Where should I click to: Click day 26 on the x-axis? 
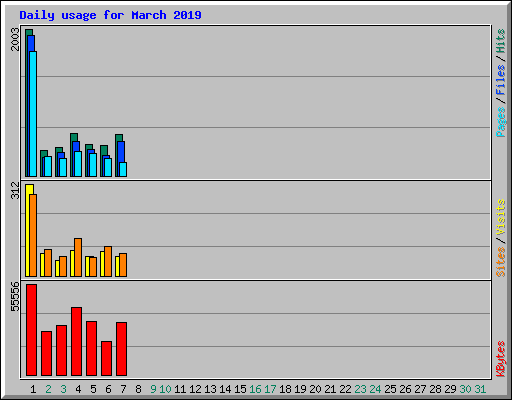pyautogui.click(x=405, y=389)
